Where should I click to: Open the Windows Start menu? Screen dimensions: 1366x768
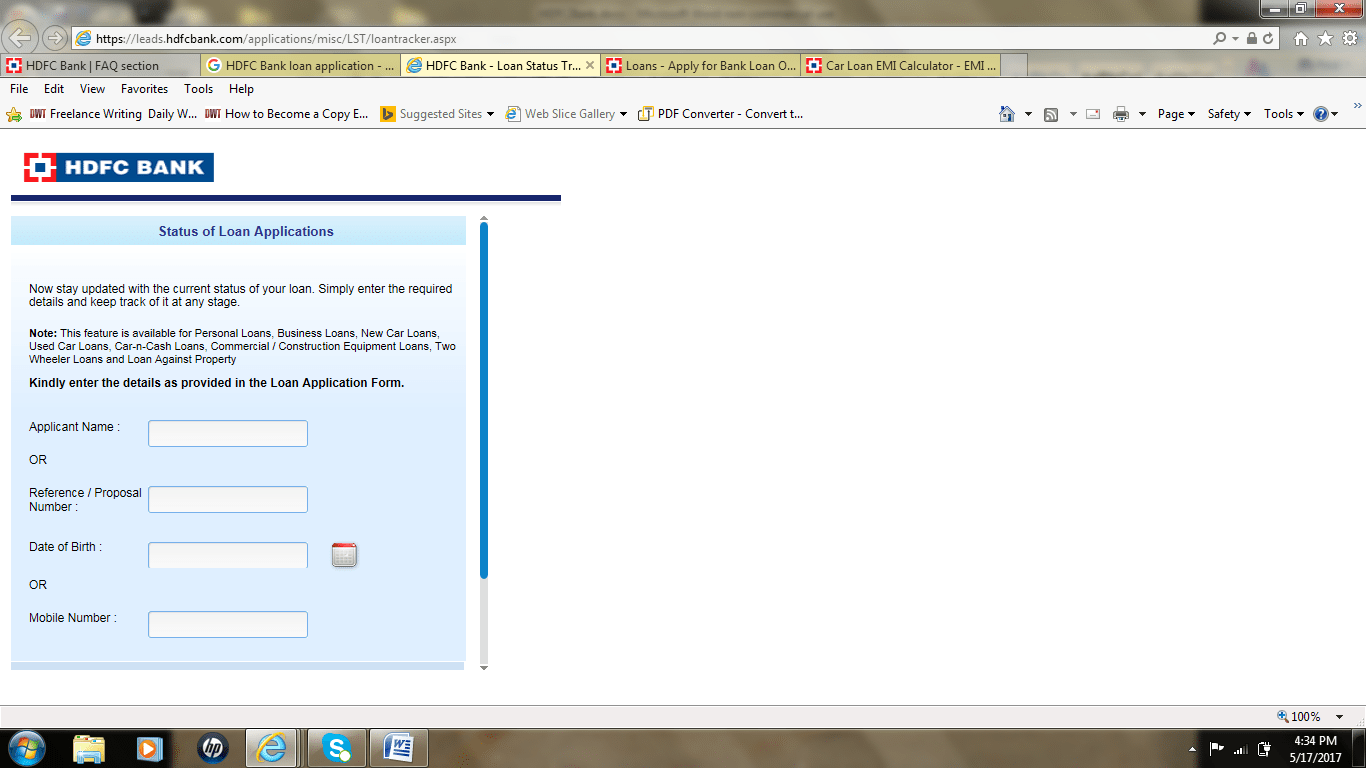(26, 747)
